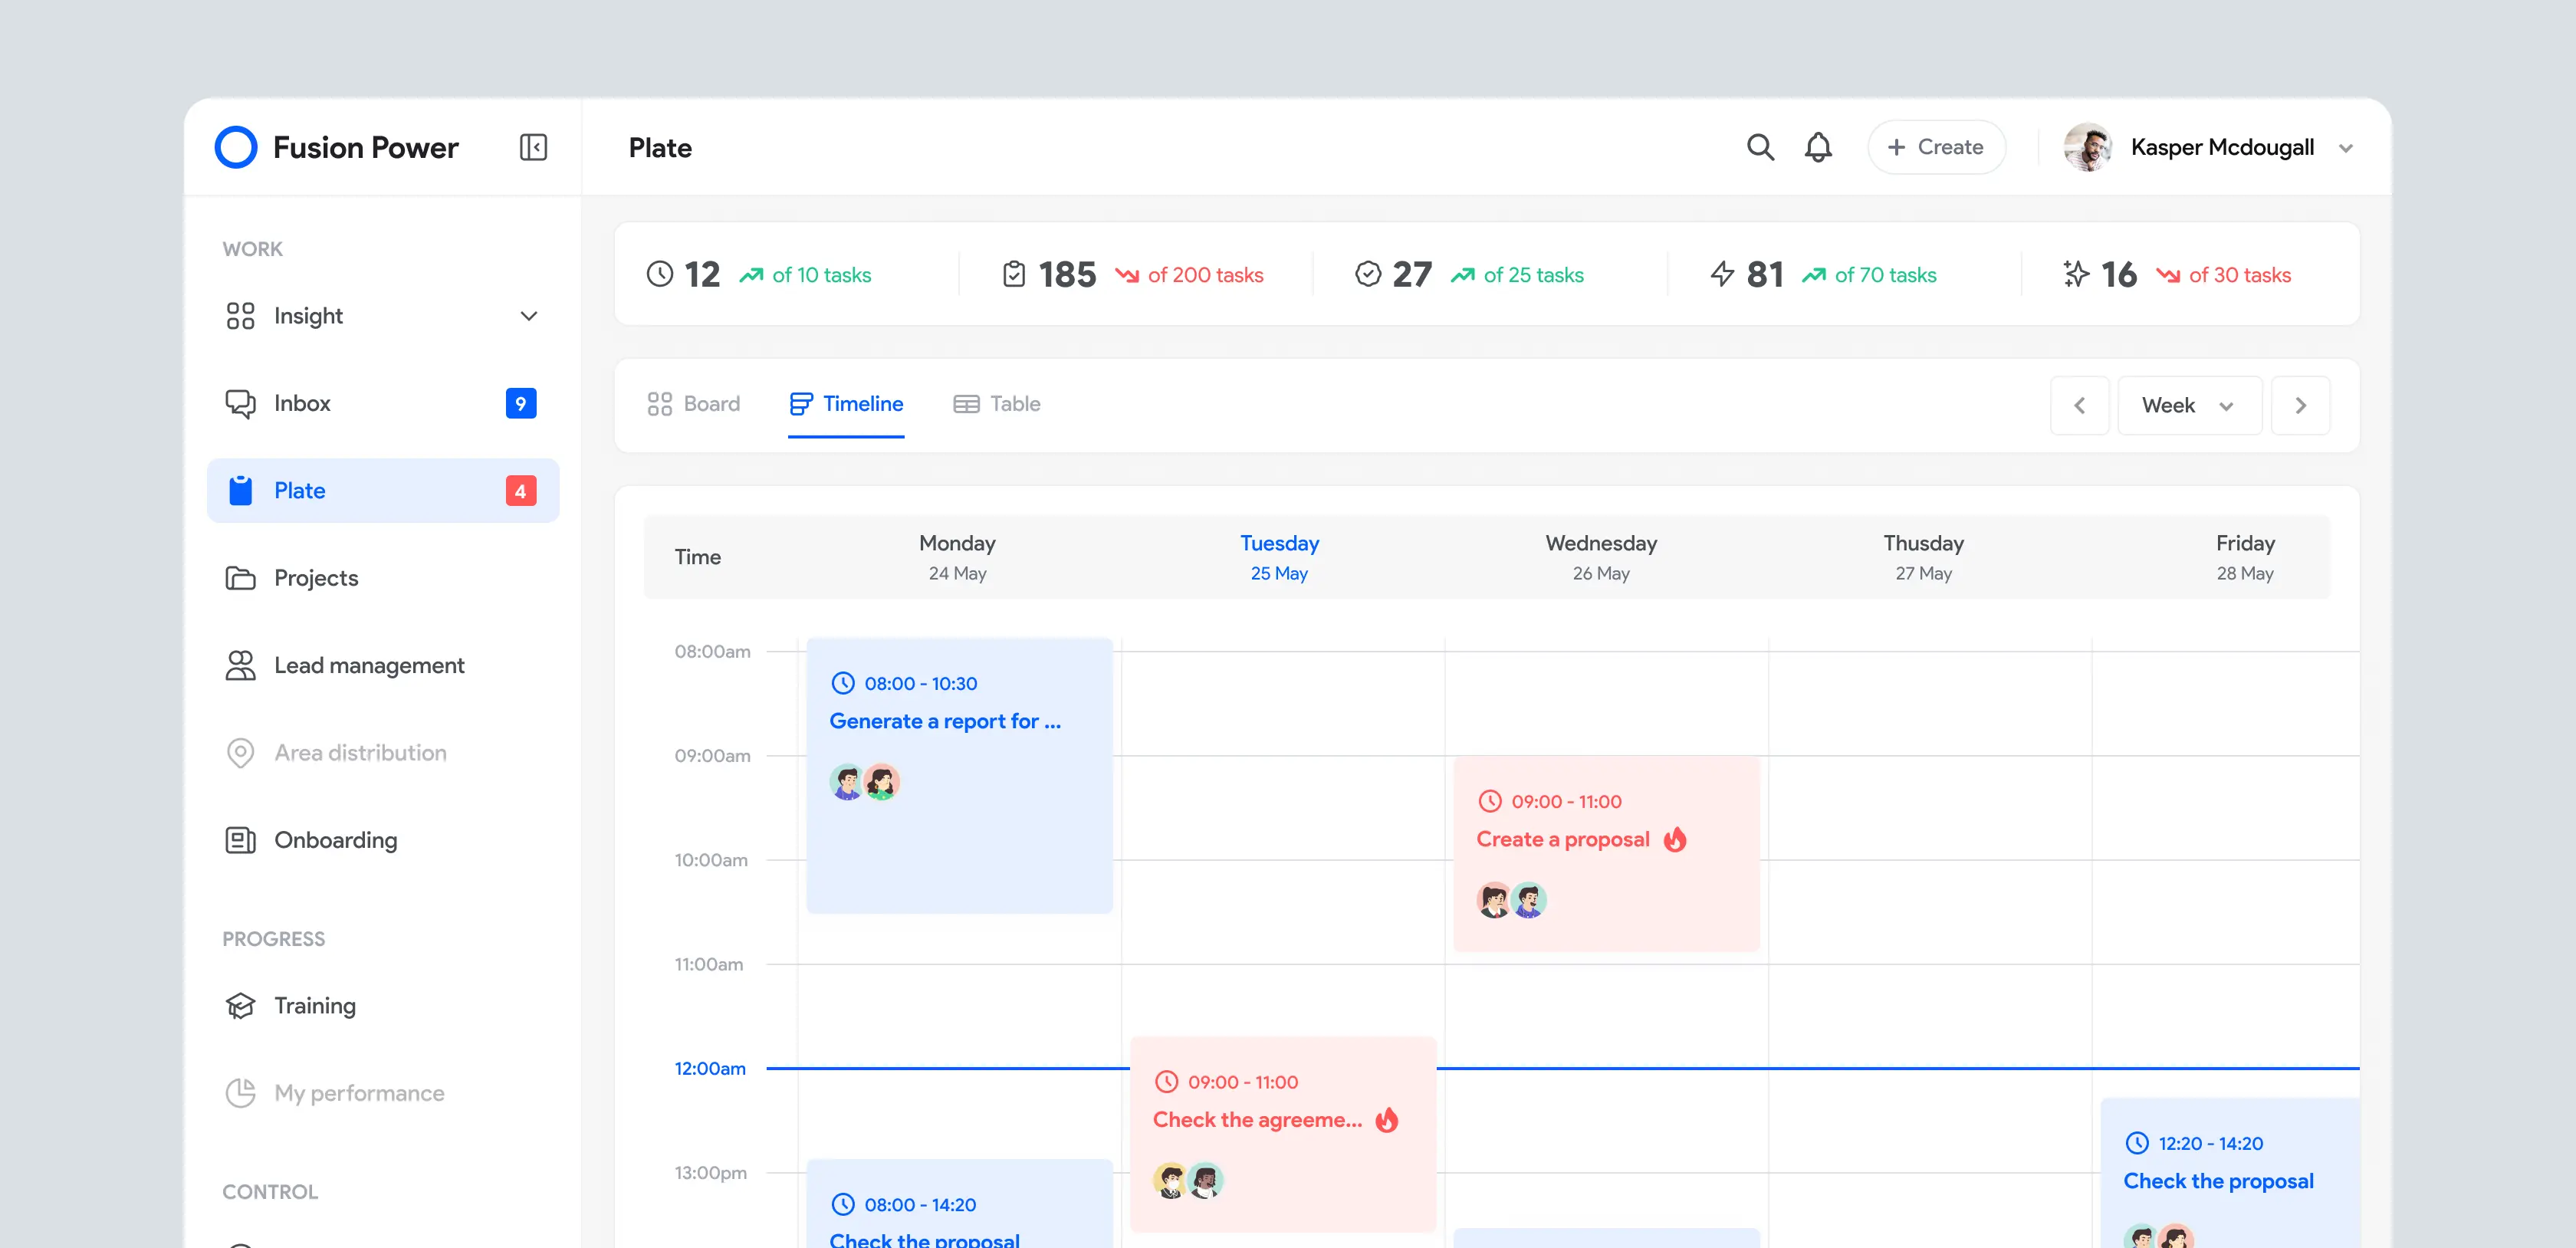
Task: Collapse the sidebar with the panel icon
Action: click(x=533, y=148)
